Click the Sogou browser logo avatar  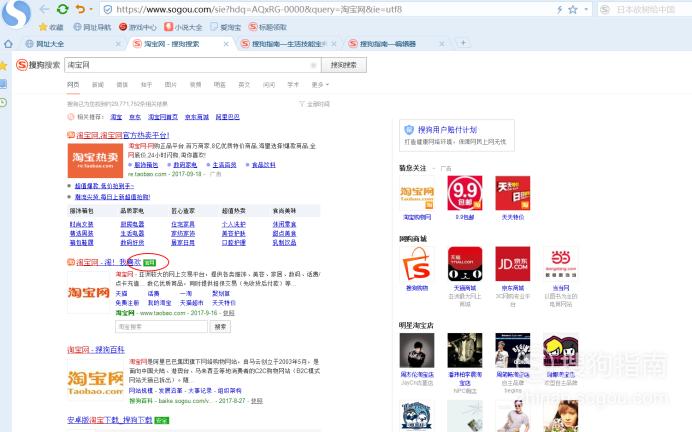[x=16, y=13]
